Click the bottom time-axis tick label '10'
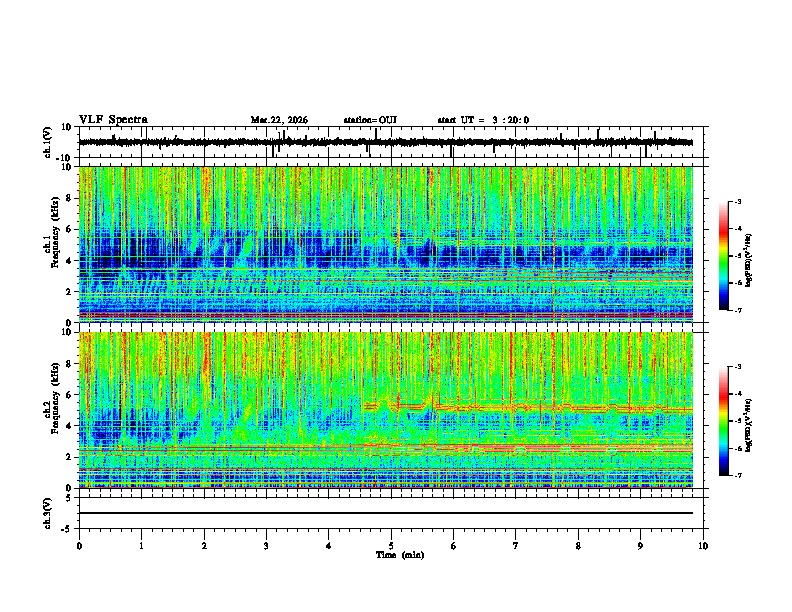The height and width of the screenshot is (612, 792). pyautogui.click(x=703, y=546)
